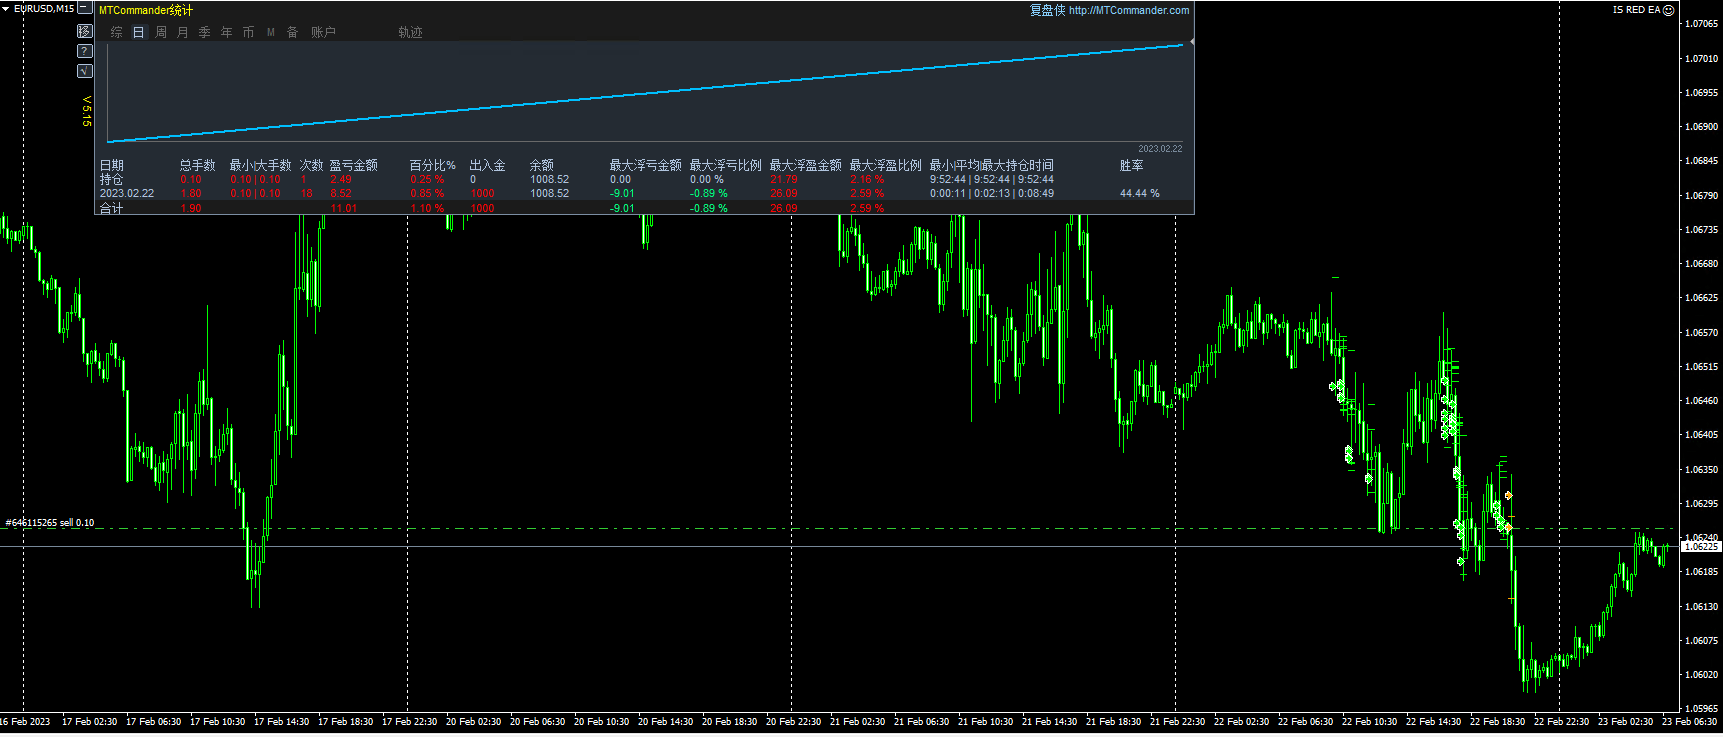Viewport: 1723px width, 737px height.
Task: Open the 月 monthly statistics tab
Action: [x=183, y=32]
